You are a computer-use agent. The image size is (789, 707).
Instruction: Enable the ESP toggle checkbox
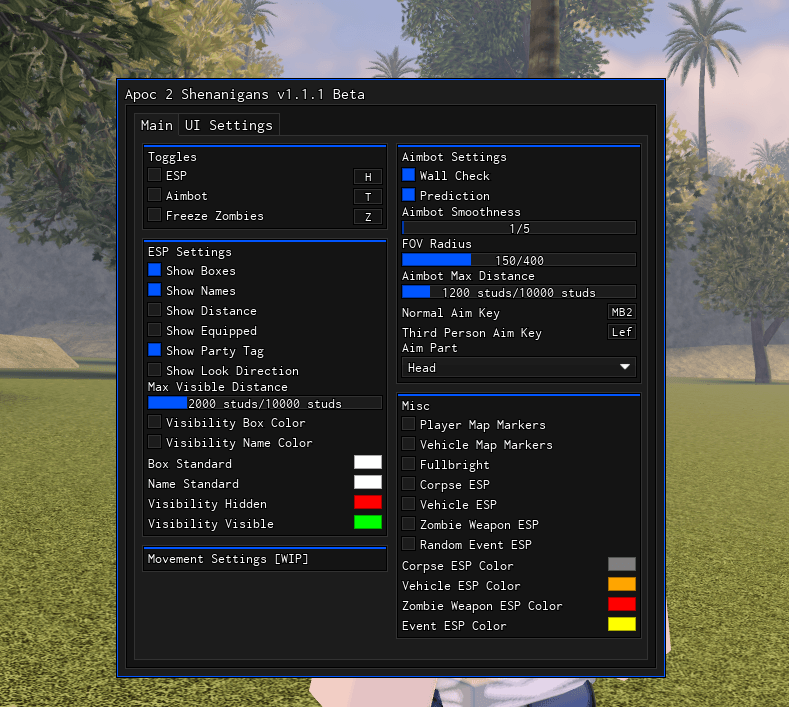(x=154, y=175)
